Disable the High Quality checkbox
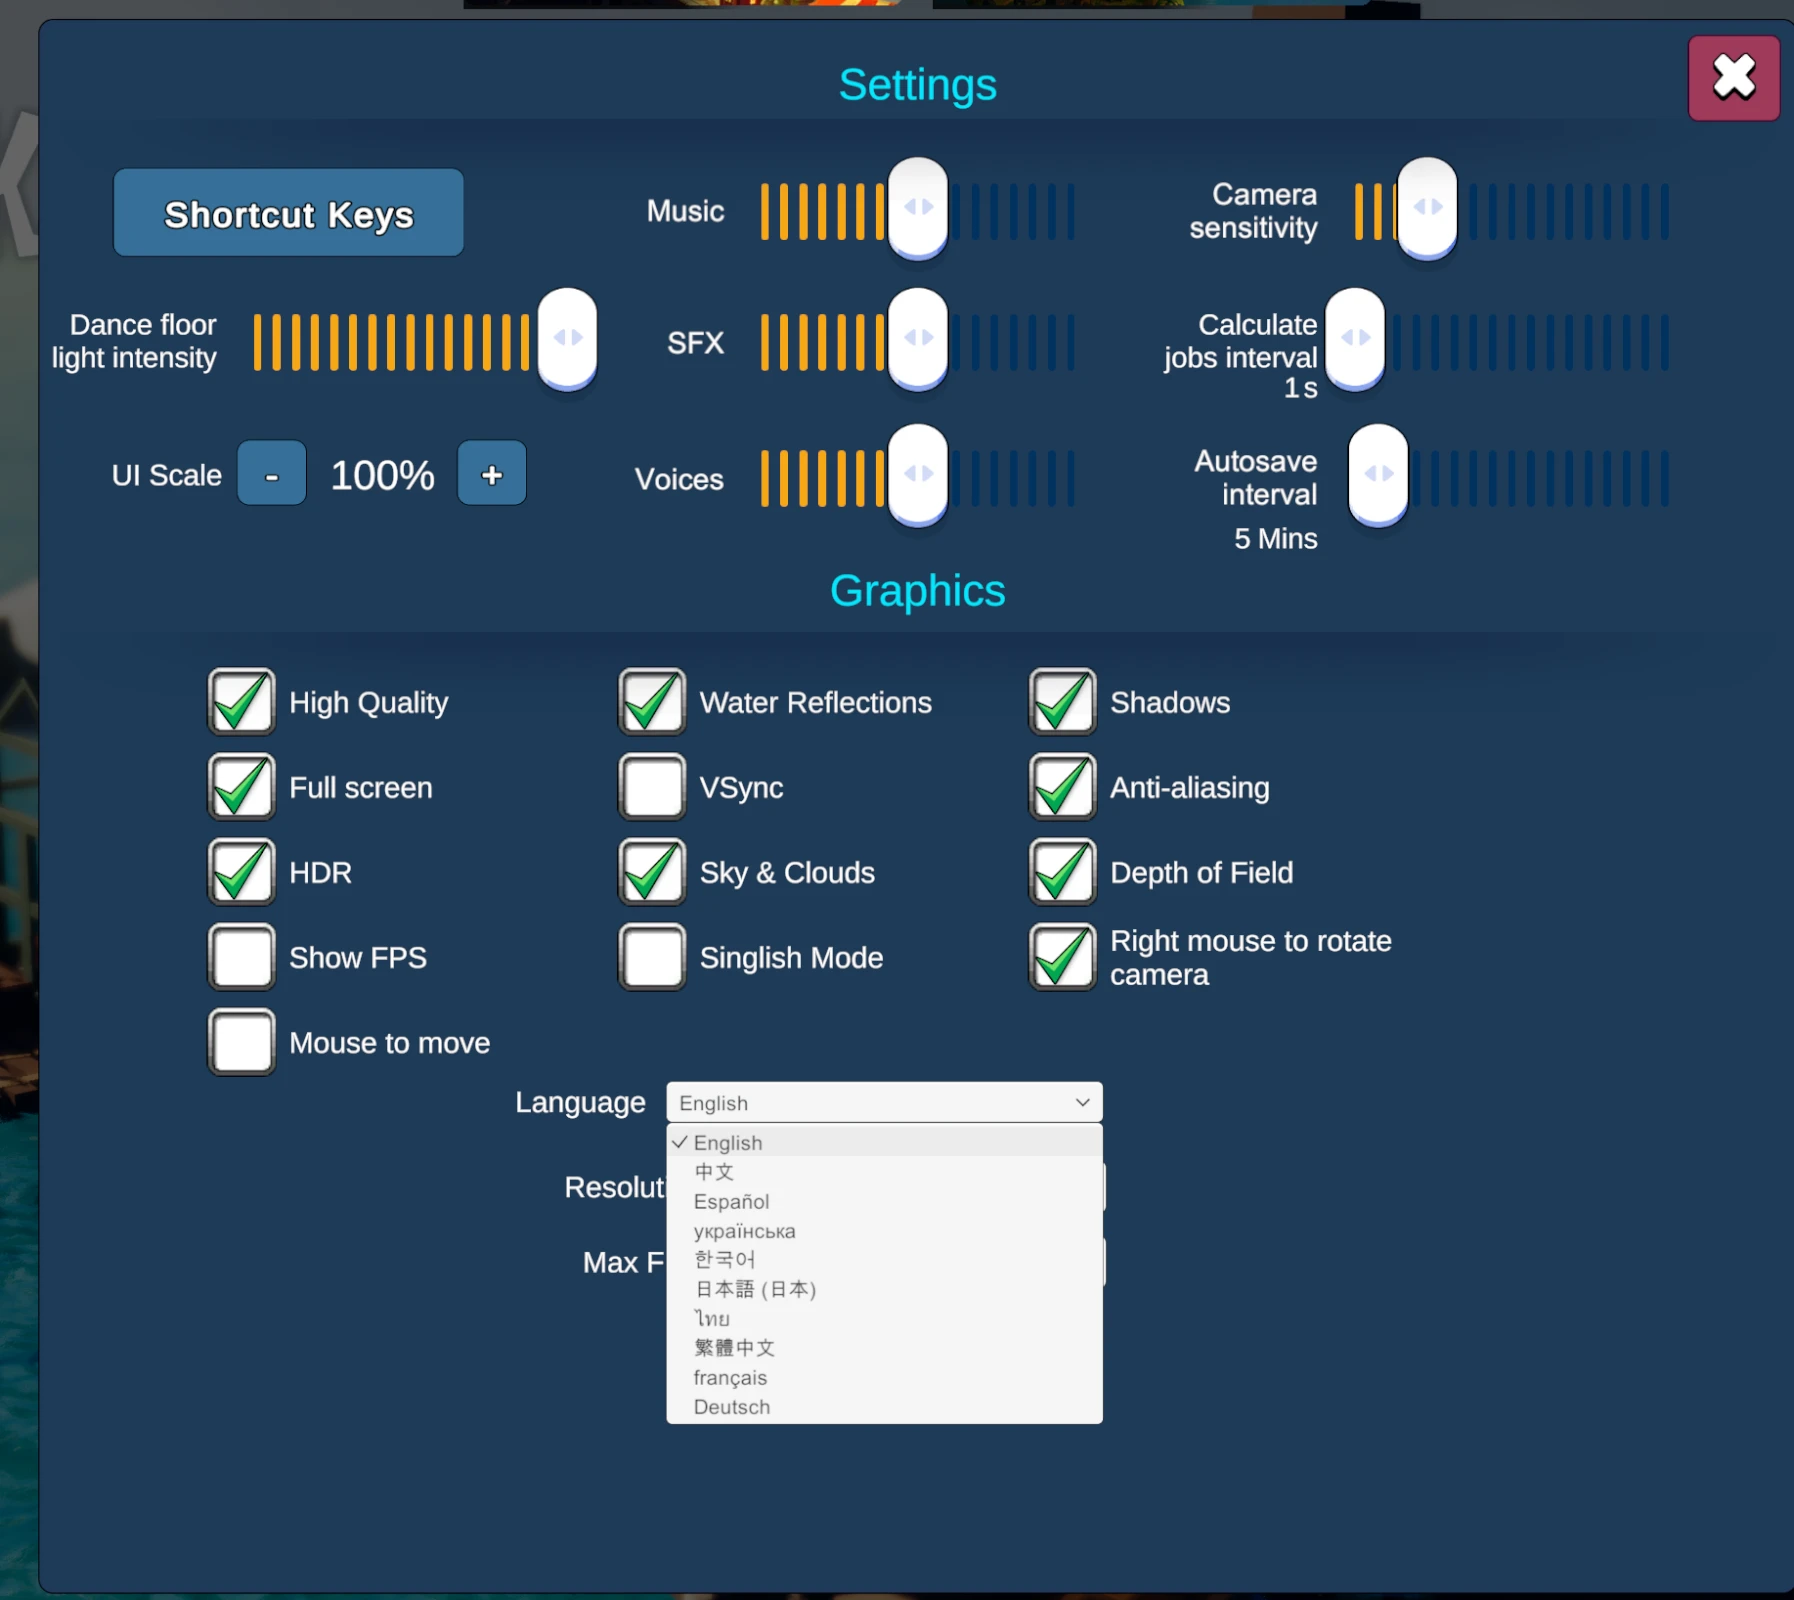1794x1600 pixels. coord(242,702)
